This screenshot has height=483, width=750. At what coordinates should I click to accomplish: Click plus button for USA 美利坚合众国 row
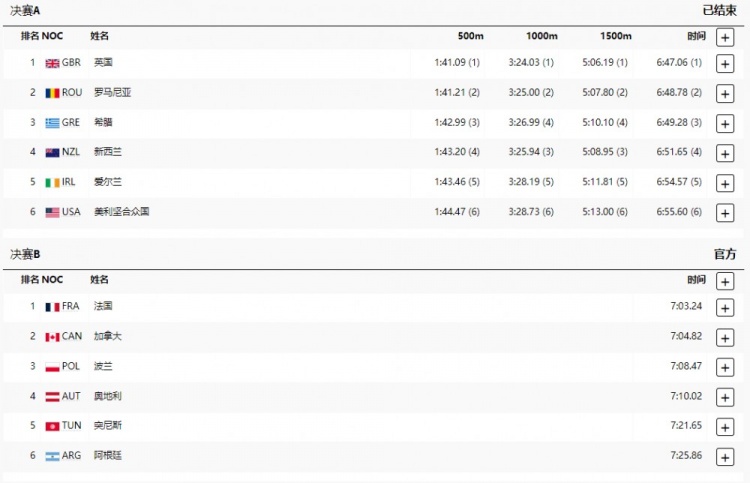pyautogui.click(x=725, y=213)
